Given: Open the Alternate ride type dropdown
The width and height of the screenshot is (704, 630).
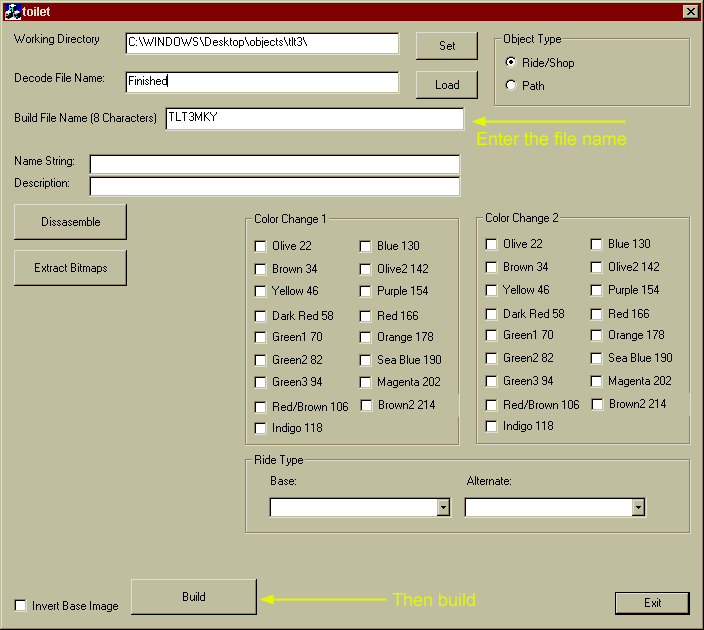Looking at the screenshot, I should click(638, 507).
